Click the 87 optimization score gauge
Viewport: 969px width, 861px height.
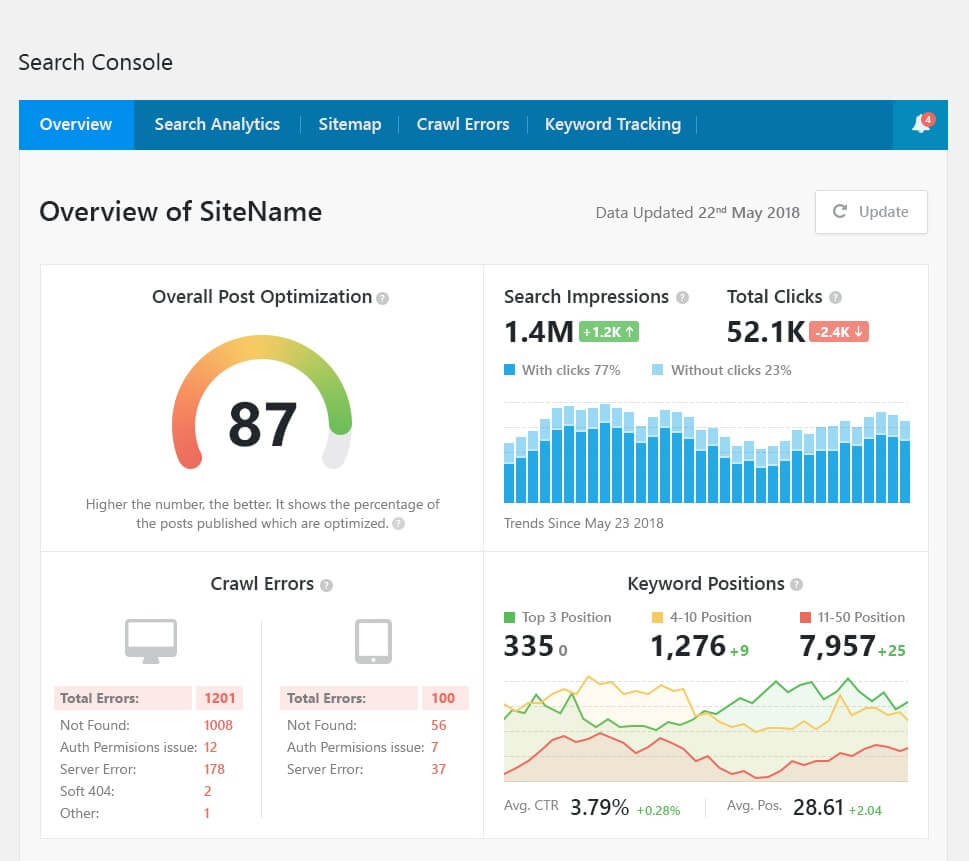(x=262, y=402)
